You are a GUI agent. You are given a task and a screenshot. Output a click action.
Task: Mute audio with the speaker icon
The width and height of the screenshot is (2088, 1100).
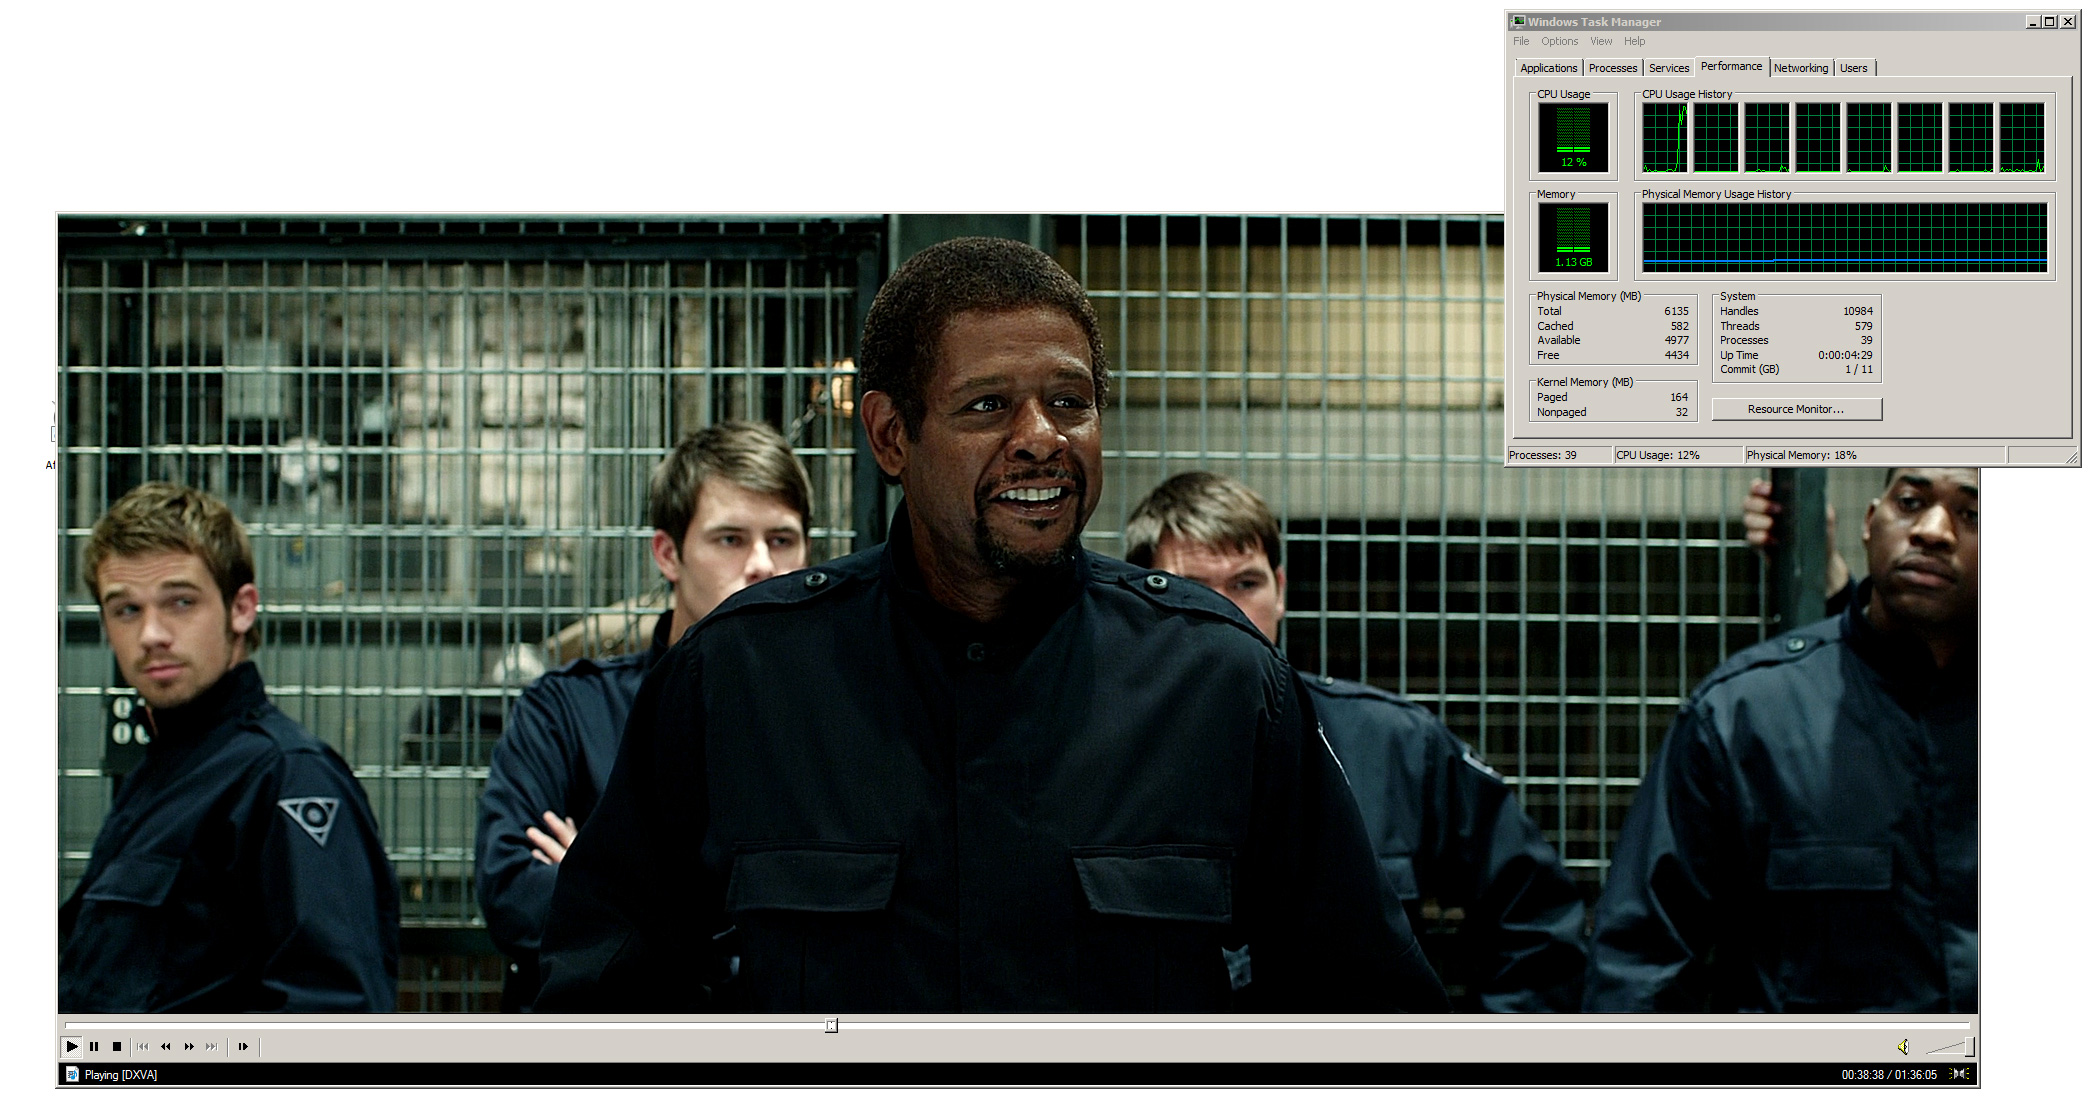click(1903, 1047)
